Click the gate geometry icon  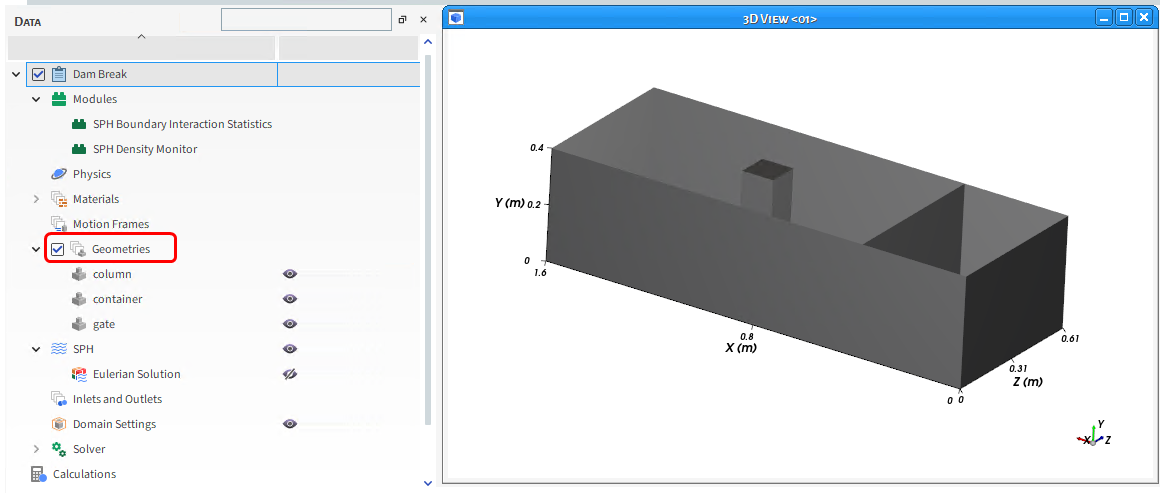tap(79, 324)
